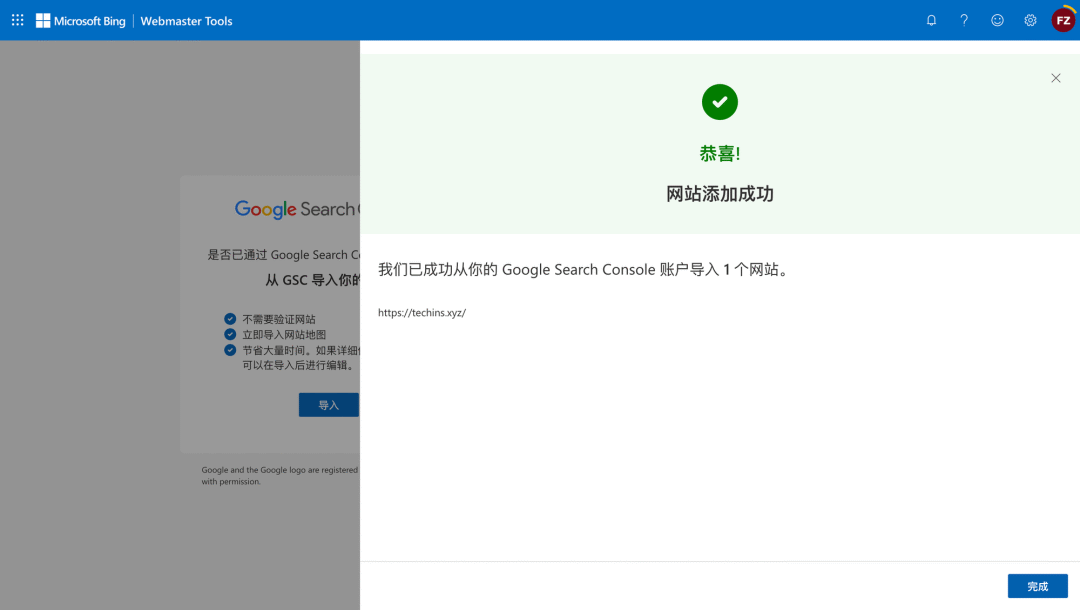This screenshot has width=1080, height=610.
Task: Click the 网站添加成功 heading
Action: point(720,194)
